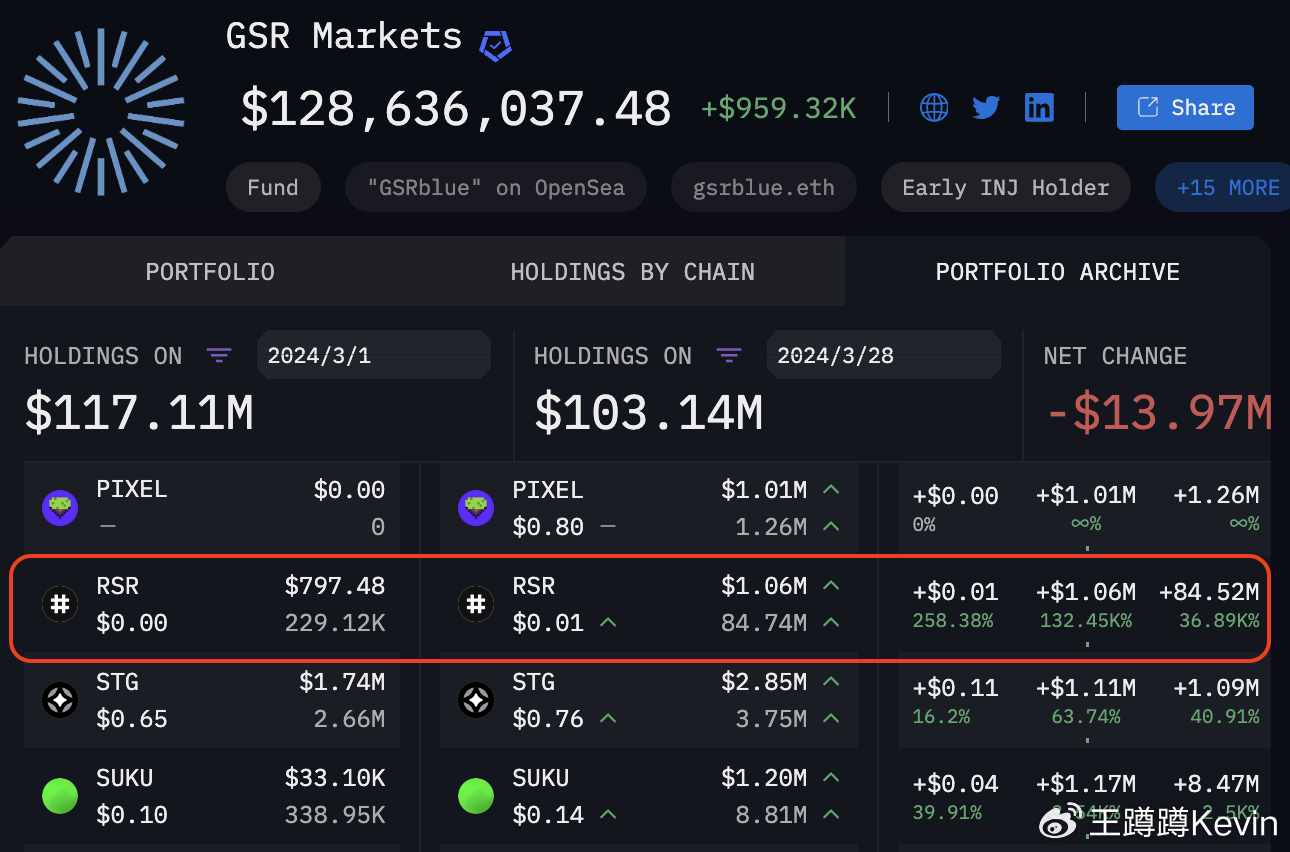Image resolution: width=1290 pixels, height=852 pixels.
Task: Open the filter icon beside 2024/3/1 date
Action: [219, 356]
